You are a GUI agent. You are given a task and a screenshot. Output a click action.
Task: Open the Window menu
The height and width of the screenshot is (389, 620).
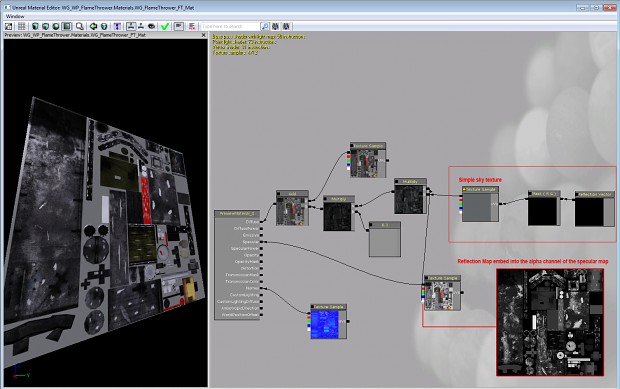tap(15, 16)
